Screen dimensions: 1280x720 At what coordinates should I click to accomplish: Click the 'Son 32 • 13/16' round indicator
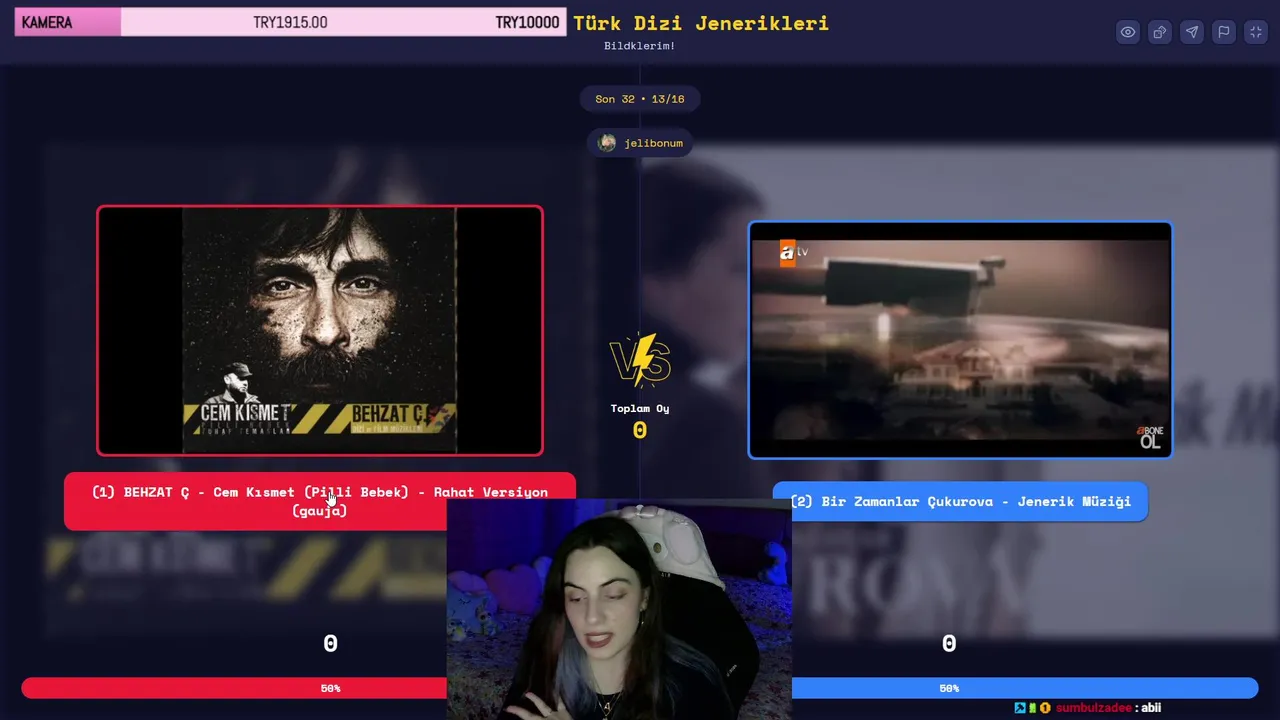coord(640,99)
